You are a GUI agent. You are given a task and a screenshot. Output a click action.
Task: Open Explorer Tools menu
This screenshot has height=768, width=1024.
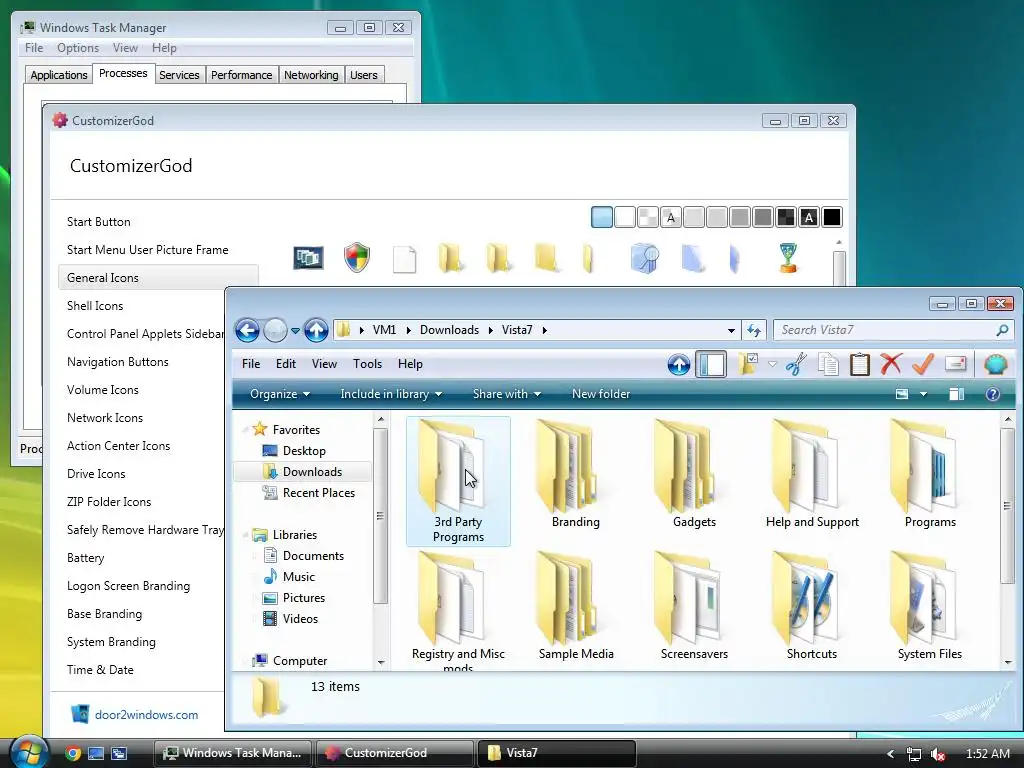(367, 364)
